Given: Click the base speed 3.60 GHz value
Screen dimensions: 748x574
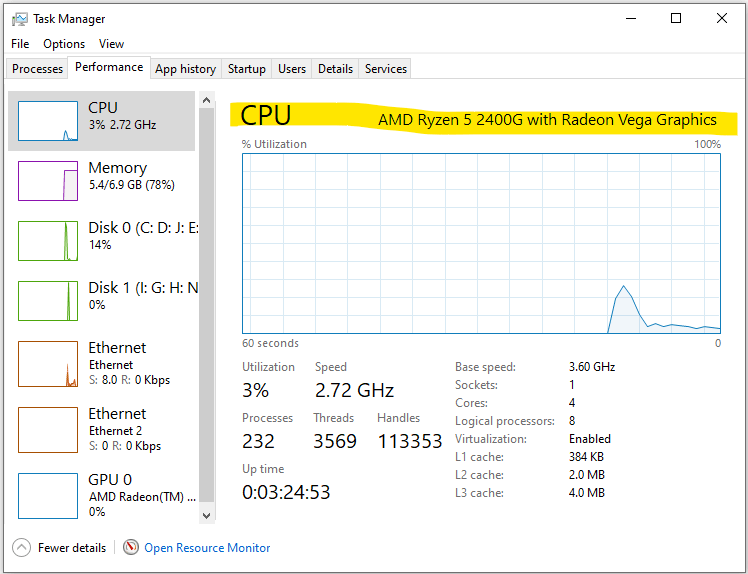Looking at the screenshot, I should (592, 367).
